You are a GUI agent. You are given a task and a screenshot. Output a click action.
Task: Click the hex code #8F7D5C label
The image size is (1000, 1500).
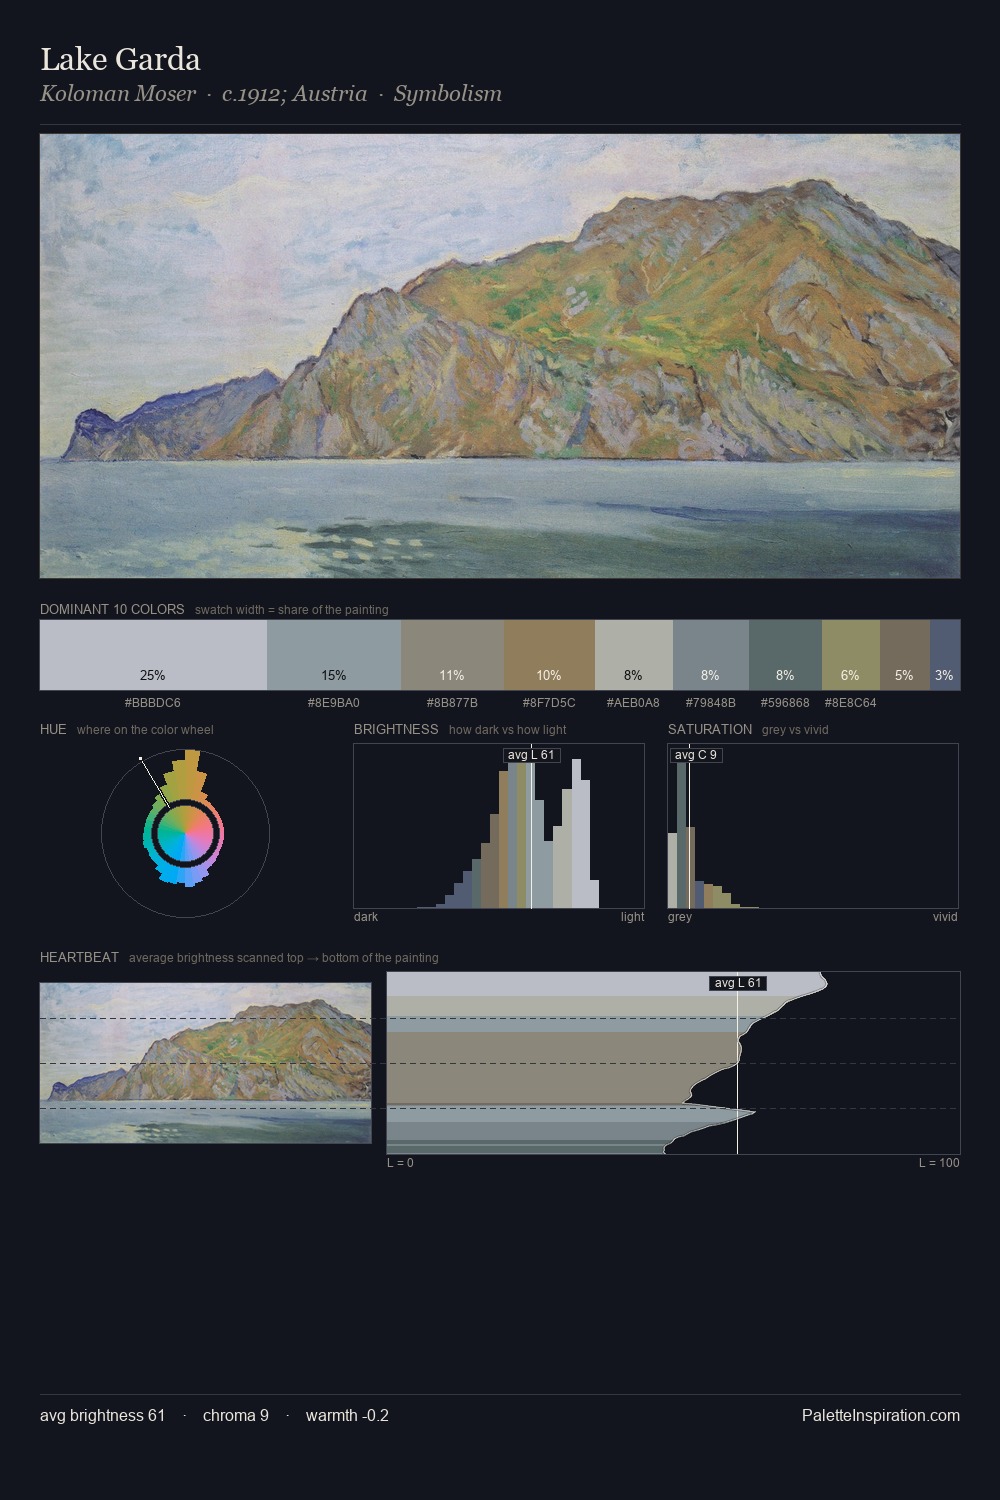coord(549,703)
